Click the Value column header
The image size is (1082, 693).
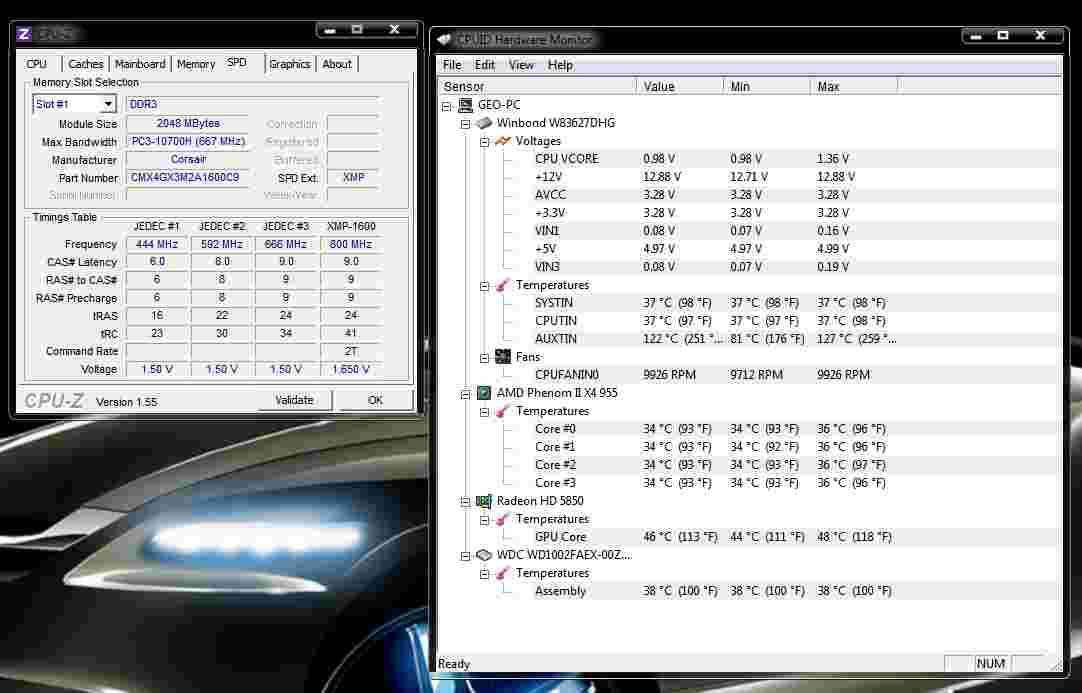point(680,86)
